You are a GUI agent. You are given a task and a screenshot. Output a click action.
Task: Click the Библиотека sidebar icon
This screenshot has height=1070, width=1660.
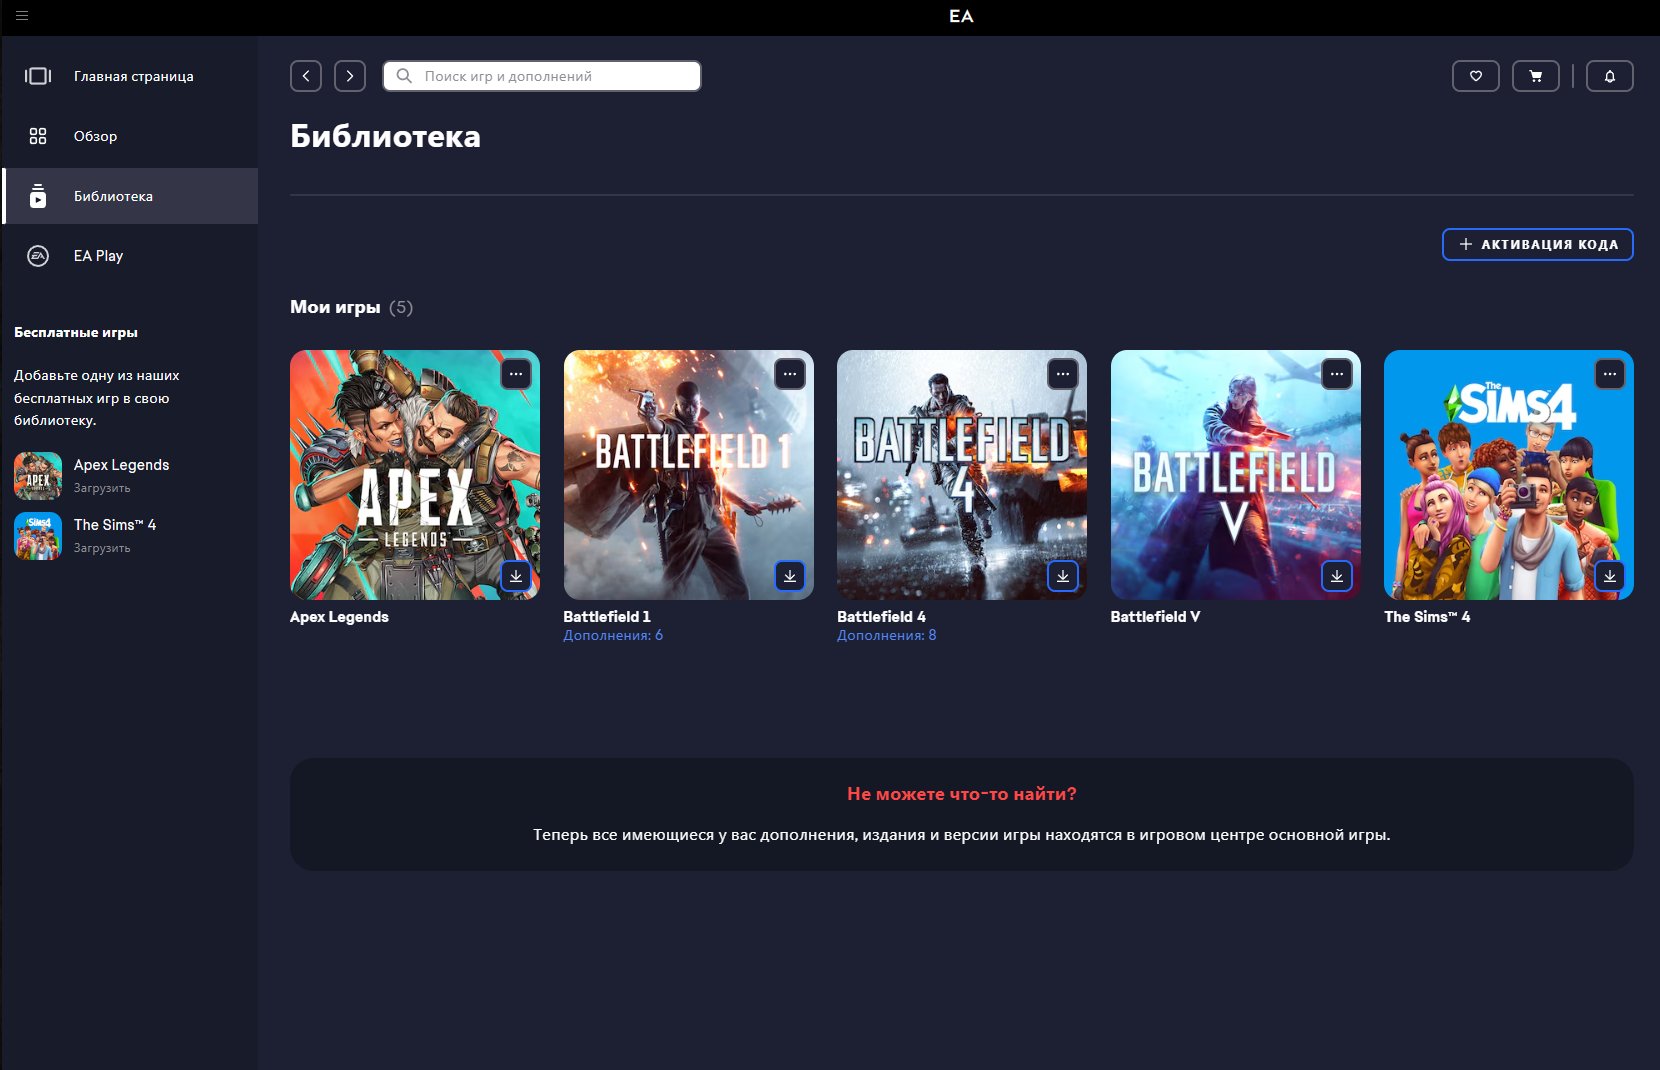(x=38, y=196)
